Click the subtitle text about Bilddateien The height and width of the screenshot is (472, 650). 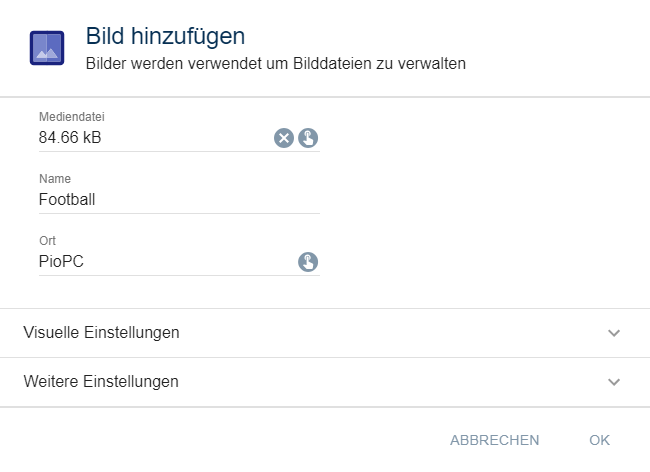coord(276,64)
